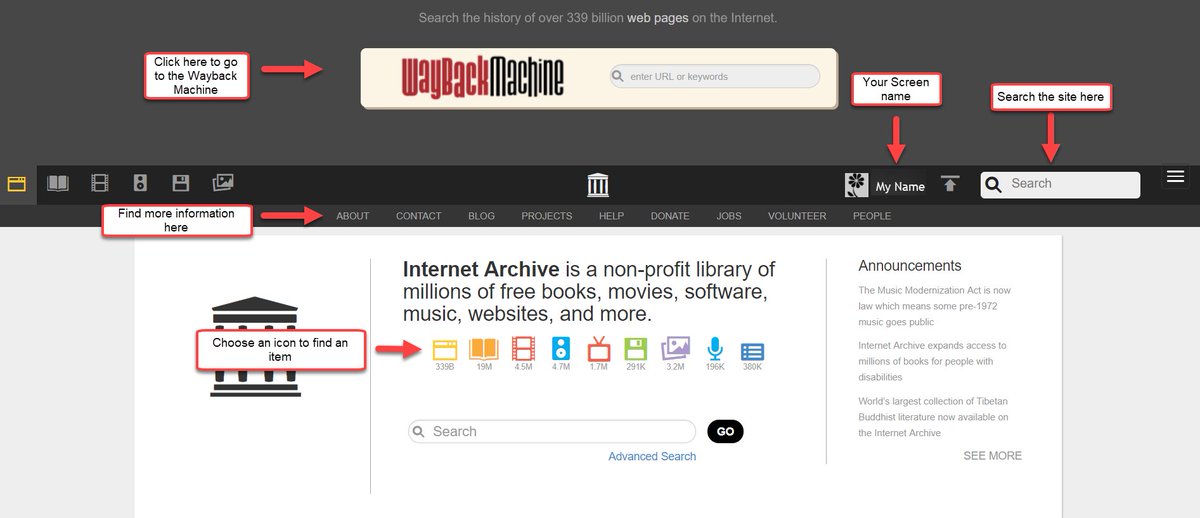The width and height of the screenshot is (1200, 518).
Task: Focus the top-right site Search field
Action: tap(1060, 184)
